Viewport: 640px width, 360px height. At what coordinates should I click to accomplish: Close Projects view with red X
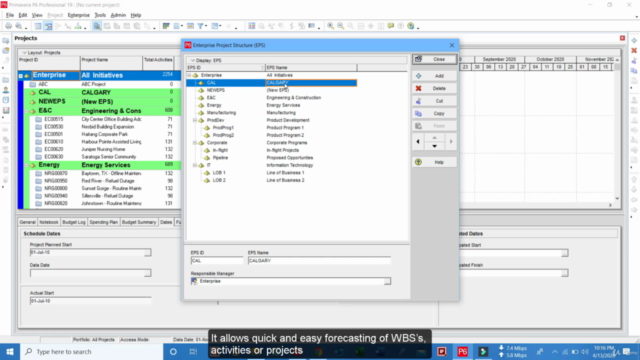[x=622, y=38]
